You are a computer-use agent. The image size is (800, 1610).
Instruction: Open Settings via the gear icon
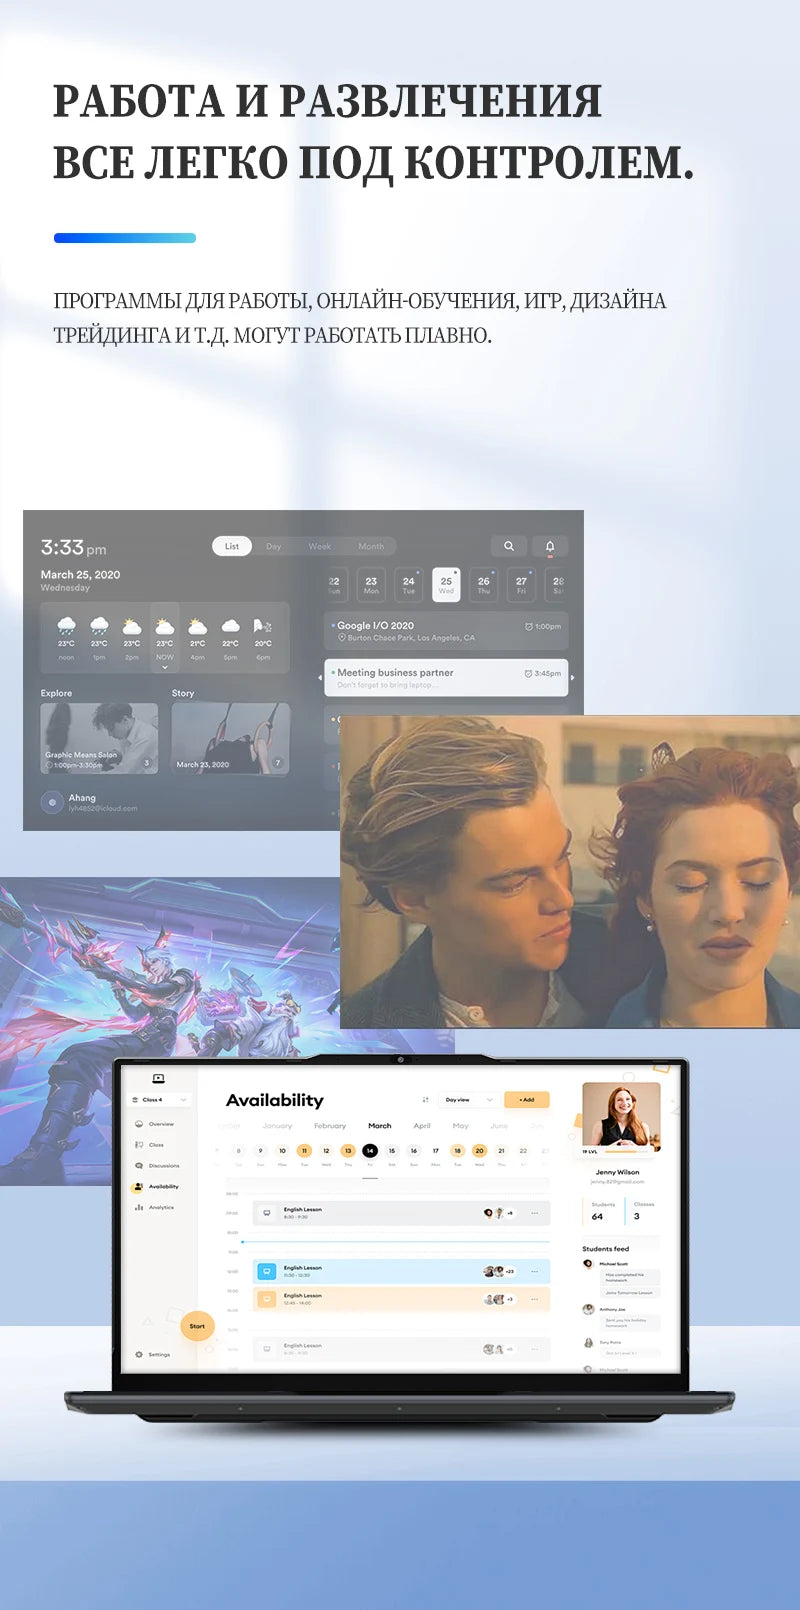click(139, 1354)
